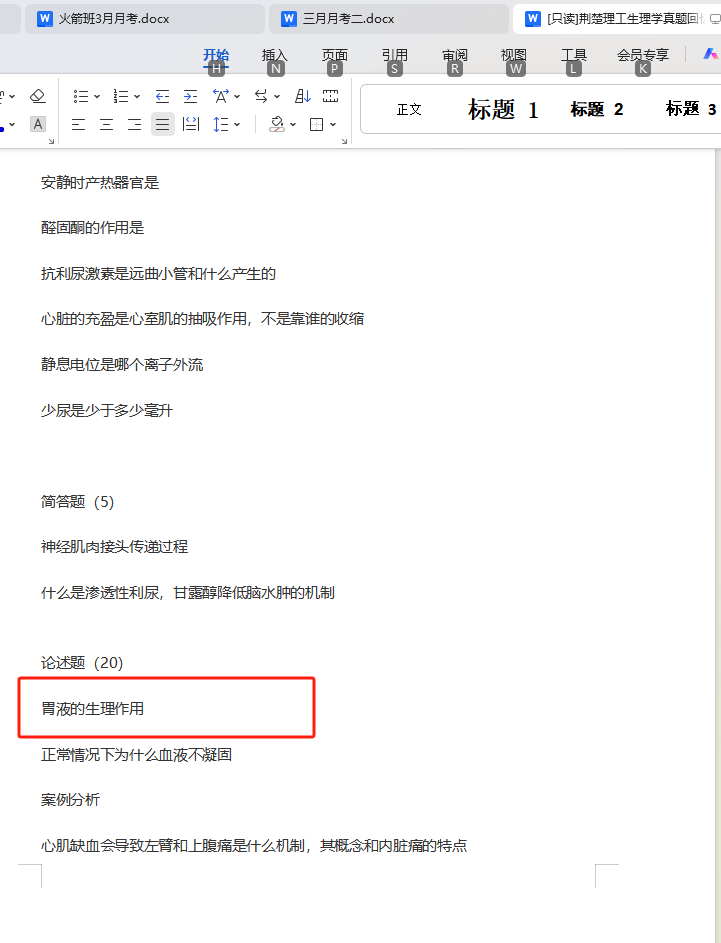Click the line 正常情况下为什么血液不凝固

(137, 755)
